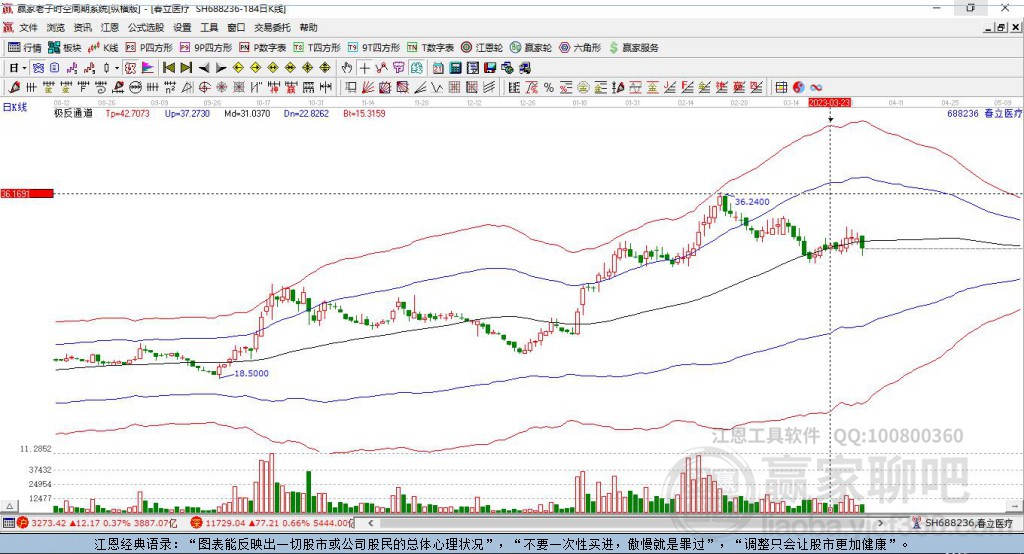The image size is (1024, 554).
Task: Open the 浏览 menu
Action: coord(56,27)
